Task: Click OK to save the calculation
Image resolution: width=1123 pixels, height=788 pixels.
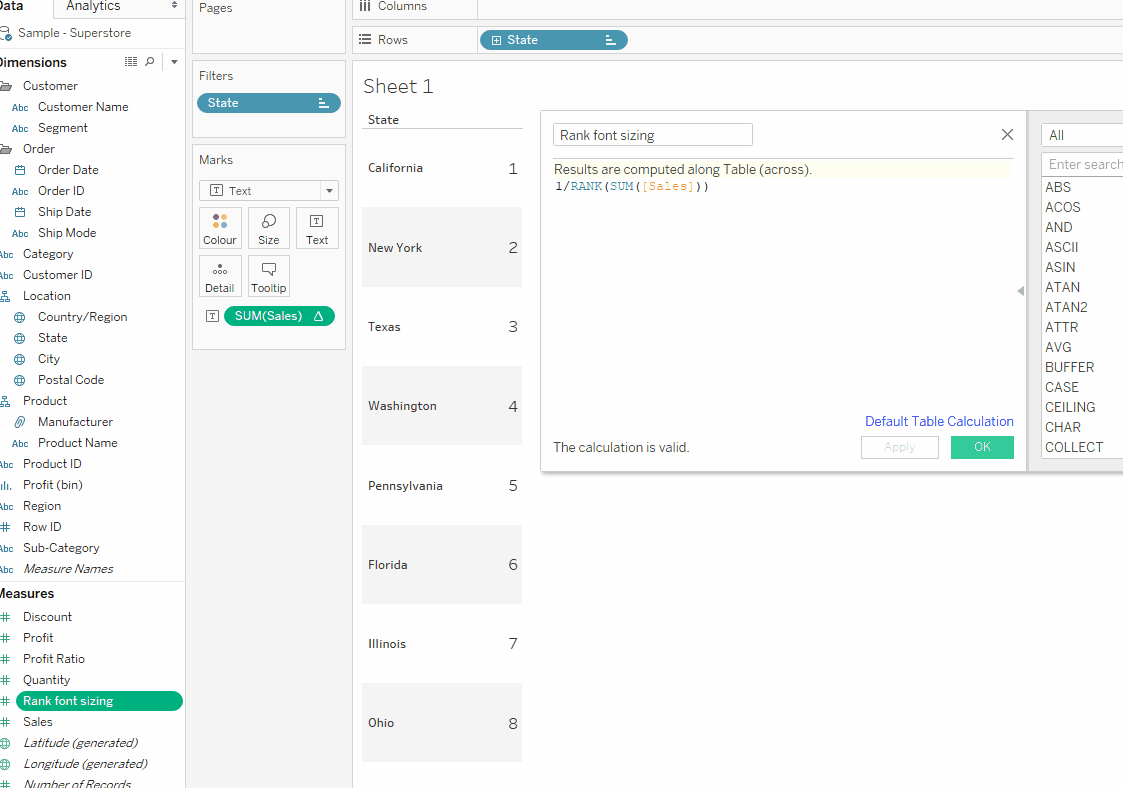Action: 982,447
